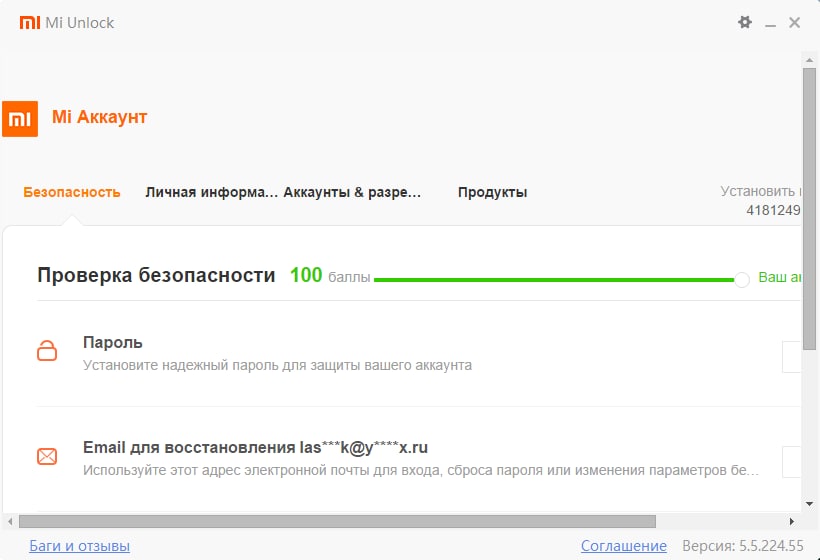Click the Используйте этот адрес description text
820x560 pixels.
click(x=420, y=470)
